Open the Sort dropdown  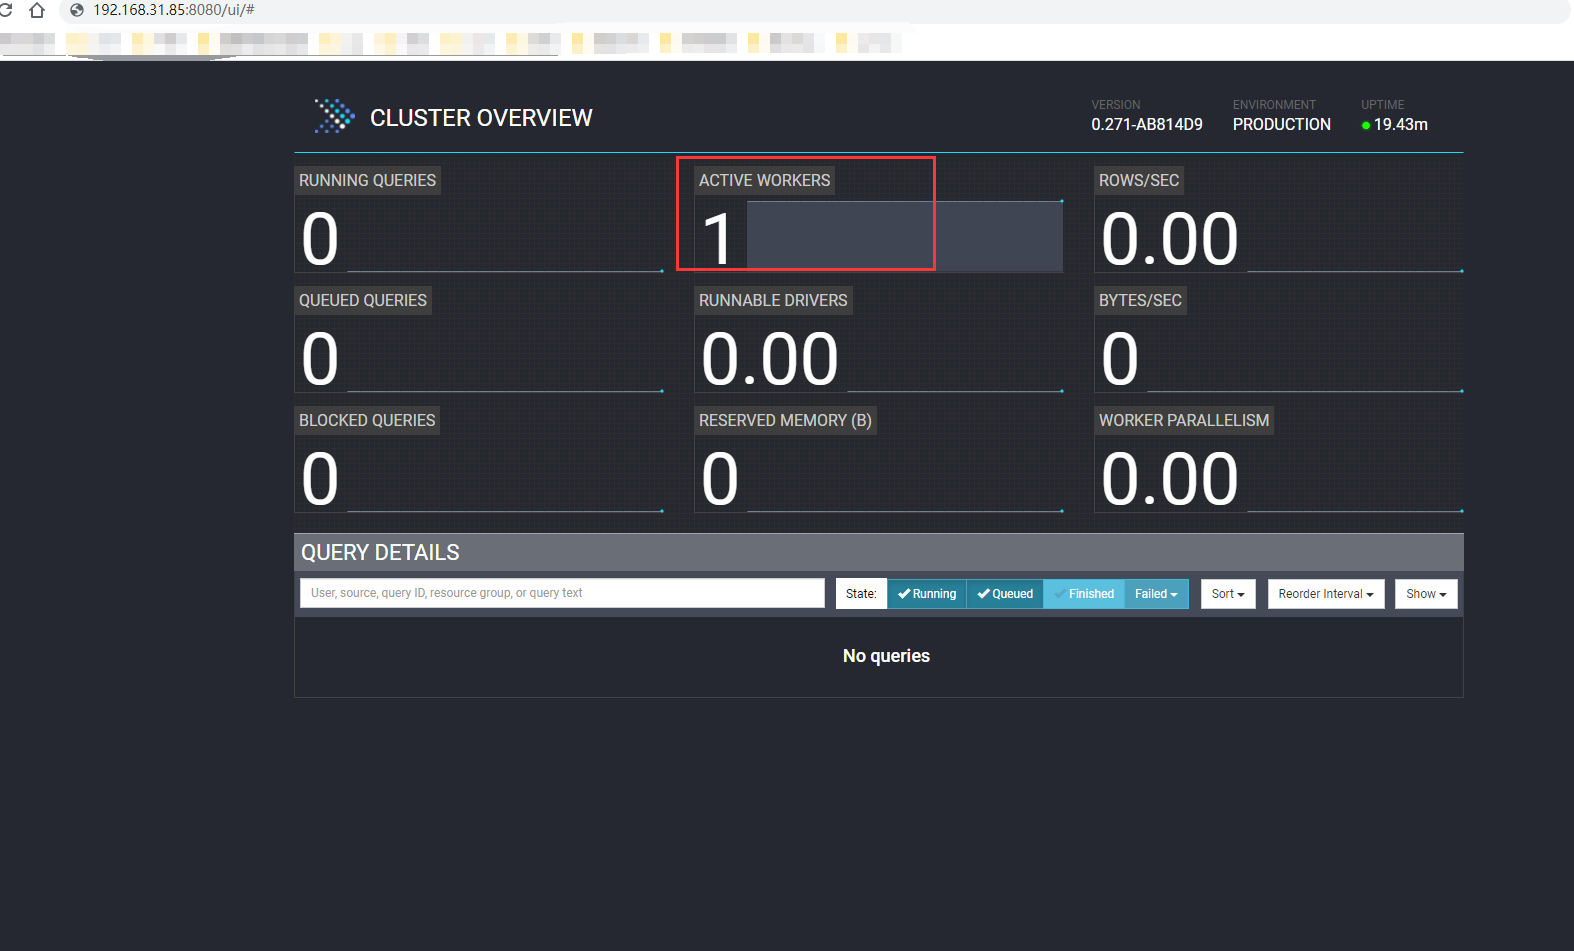1228,594
